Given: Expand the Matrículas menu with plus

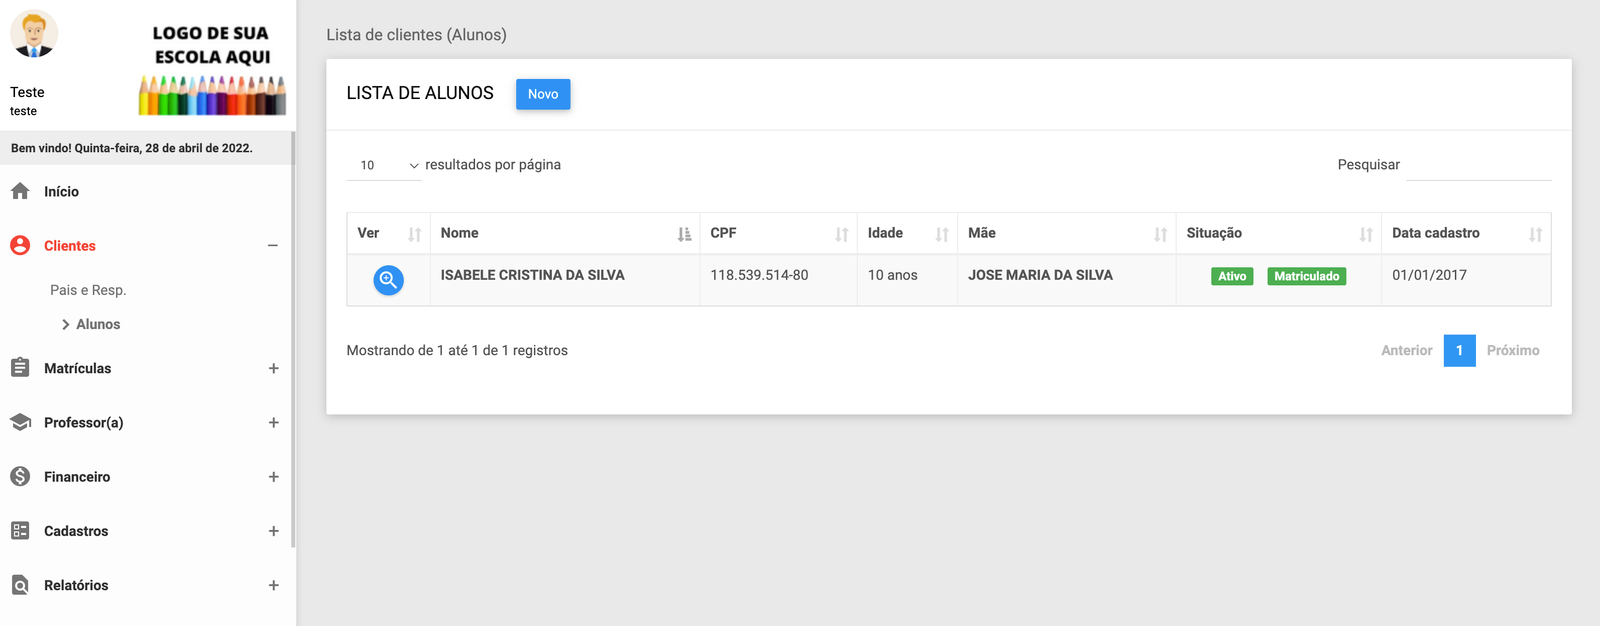Looking at the screenshot, I should 273,368.
